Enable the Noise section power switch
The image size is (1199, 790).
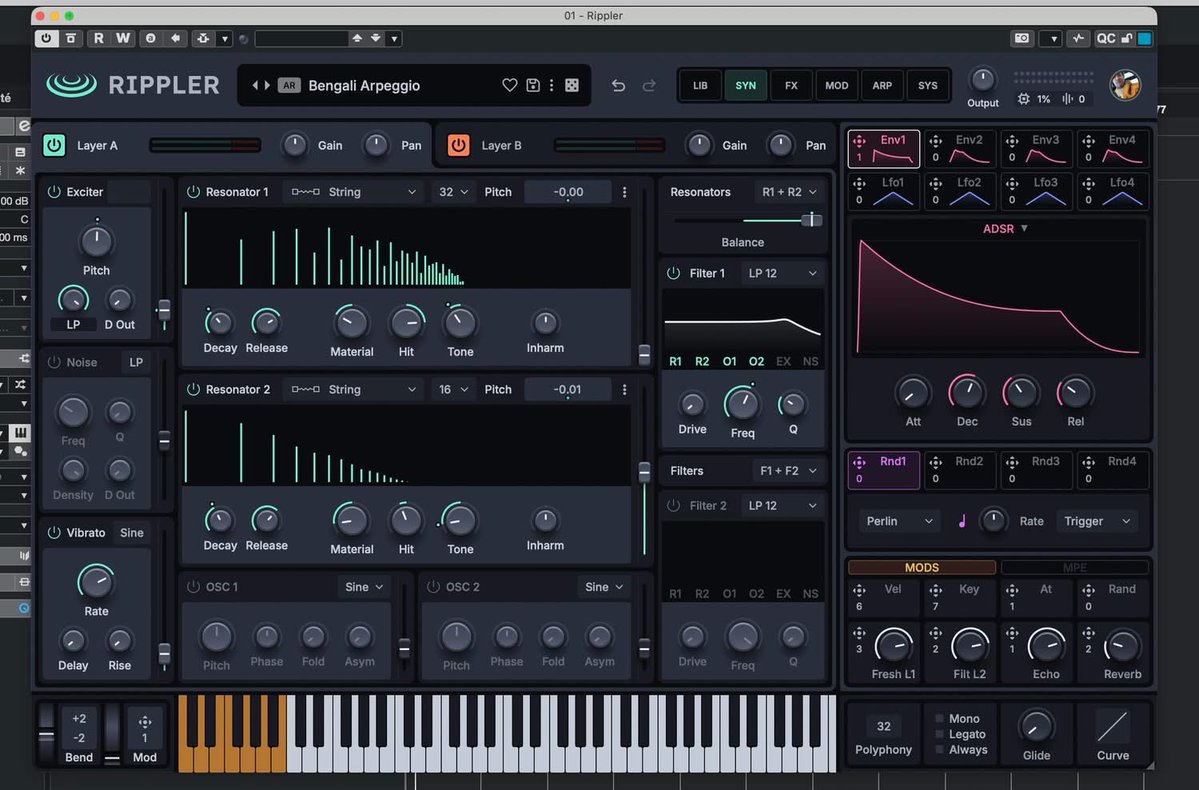54,362
